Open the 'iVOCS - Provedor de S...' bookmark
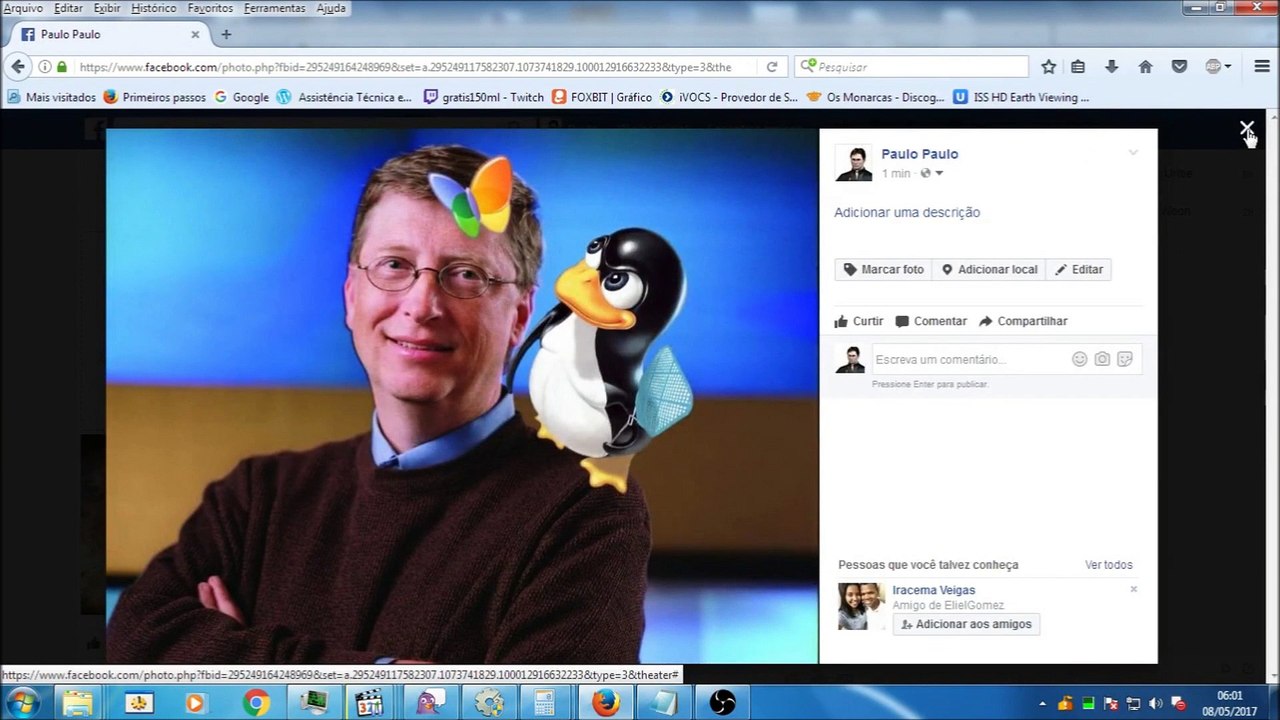This screenshot has width=1280, height=720. point(729,97)
